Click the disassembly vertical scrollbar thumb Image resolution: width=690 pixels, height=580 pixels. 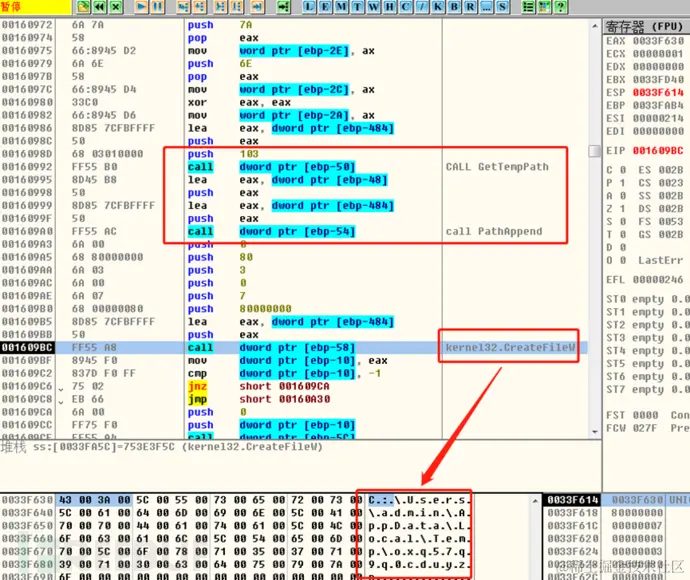pos(595,151)
